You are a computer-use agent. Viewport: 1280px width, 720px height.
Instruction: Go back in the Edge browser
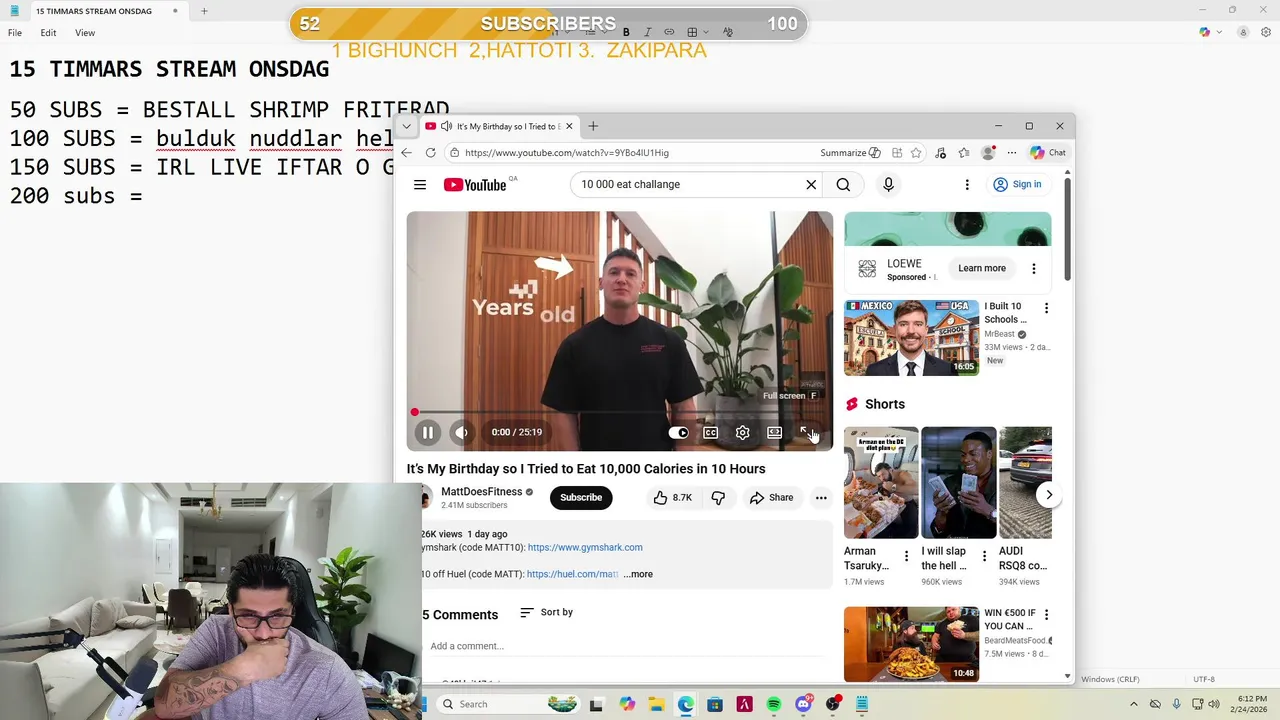406,153
